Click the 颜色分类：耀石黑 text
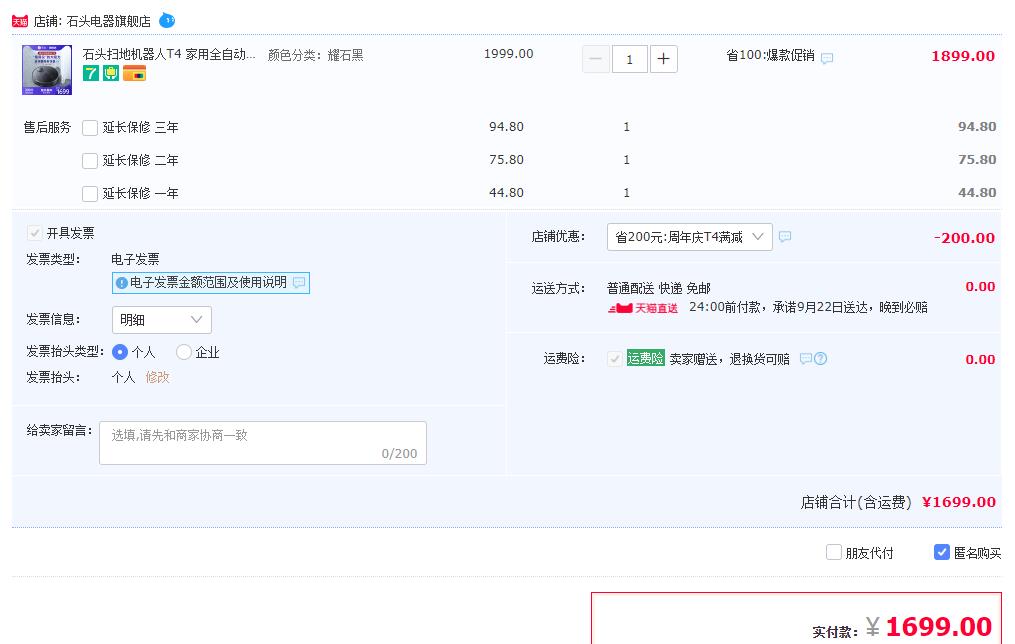Screen dimensions: 1015x644 [x=316, y=55]
